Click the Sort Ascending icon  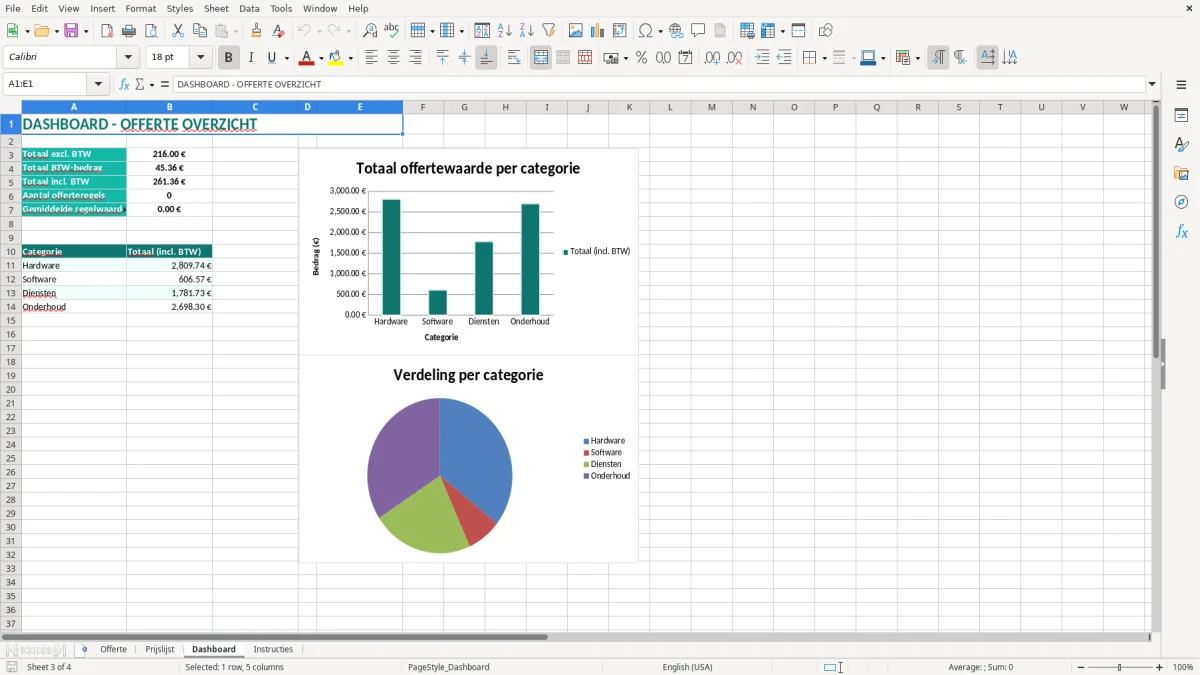pyautogui.click(x=504, y=31)
